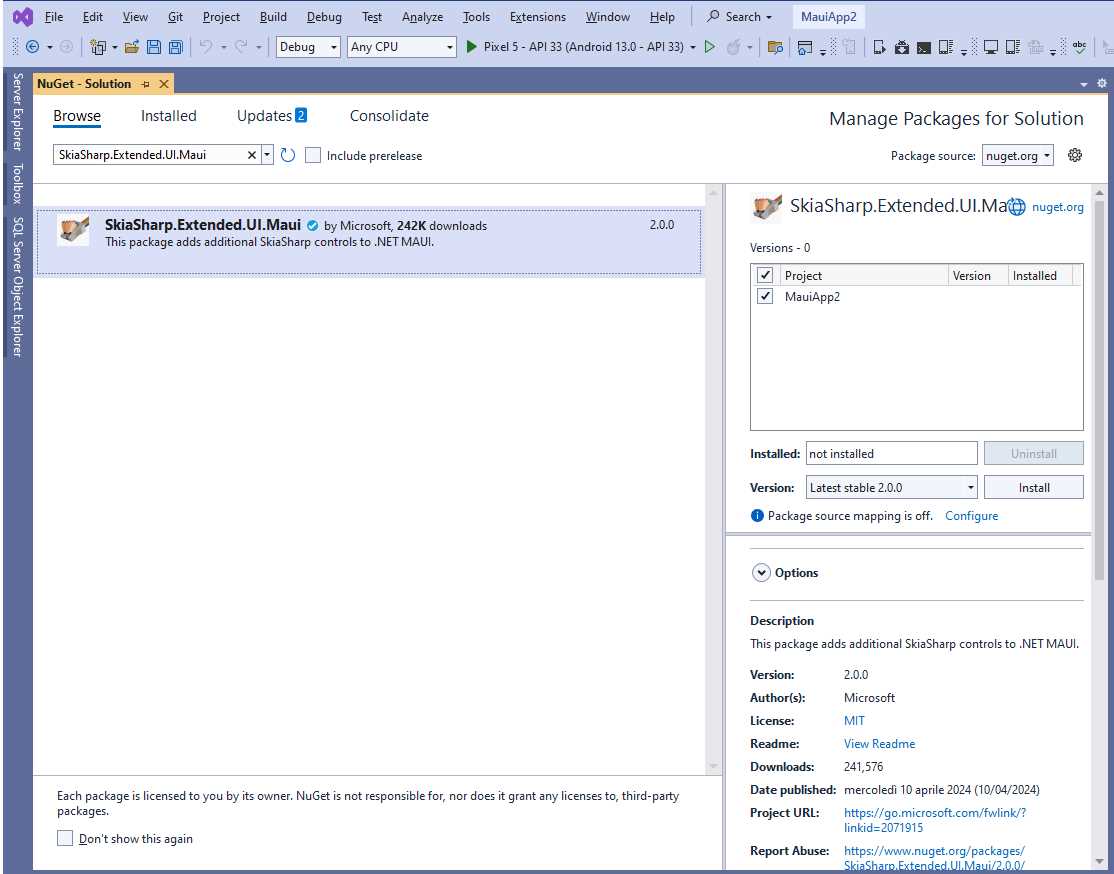The height and width of the screenshot is (874, 1114).
Task: Open the Android SDK Manager icon
Action: tap(902, 47)
